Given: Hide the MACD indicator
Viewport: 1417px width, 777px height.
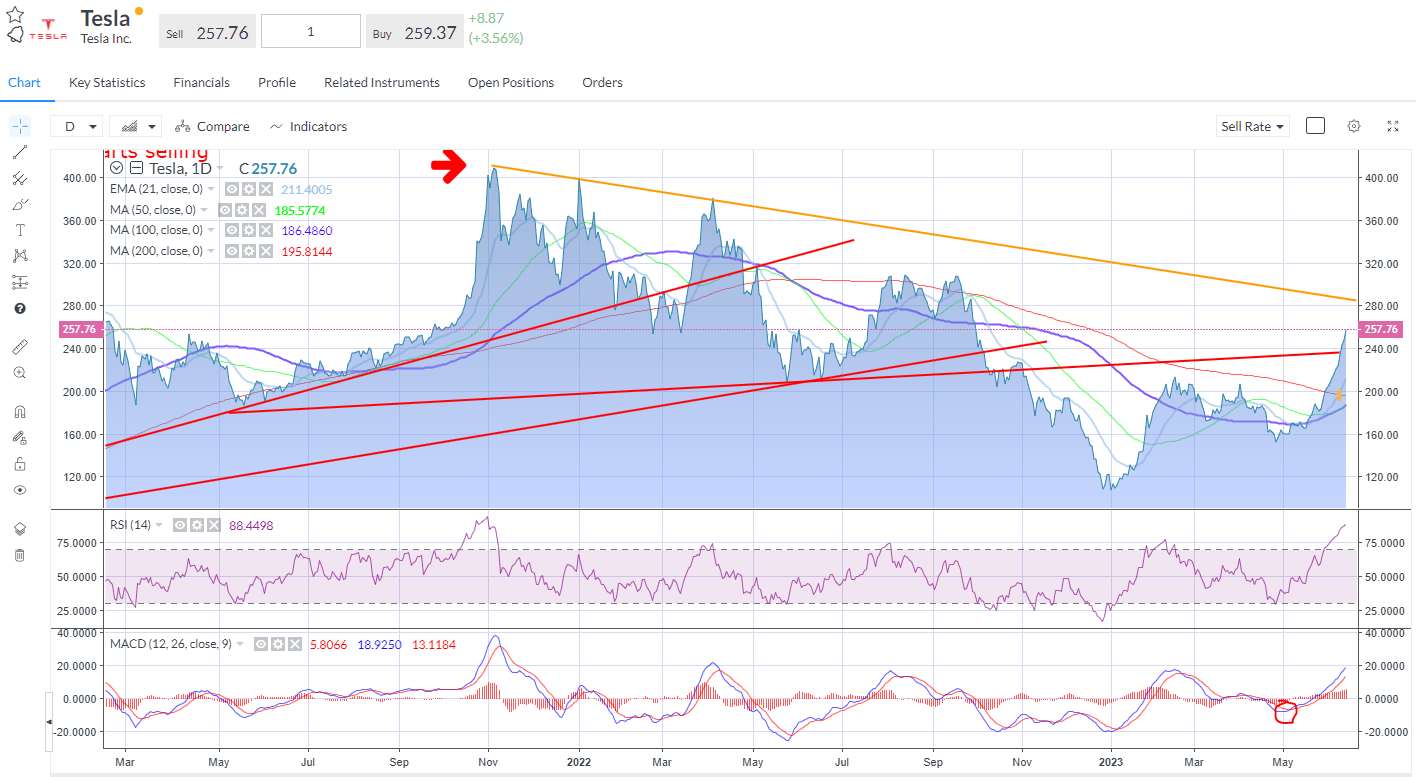Looking at the screenshot, I should 261,645.
